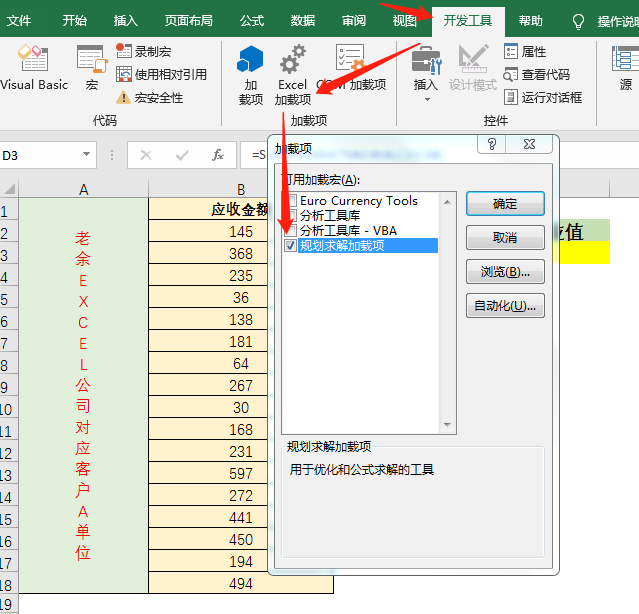Switch to the 开始 tab
This screenshot has width=639, height=614.
click(x=75, y=20)
